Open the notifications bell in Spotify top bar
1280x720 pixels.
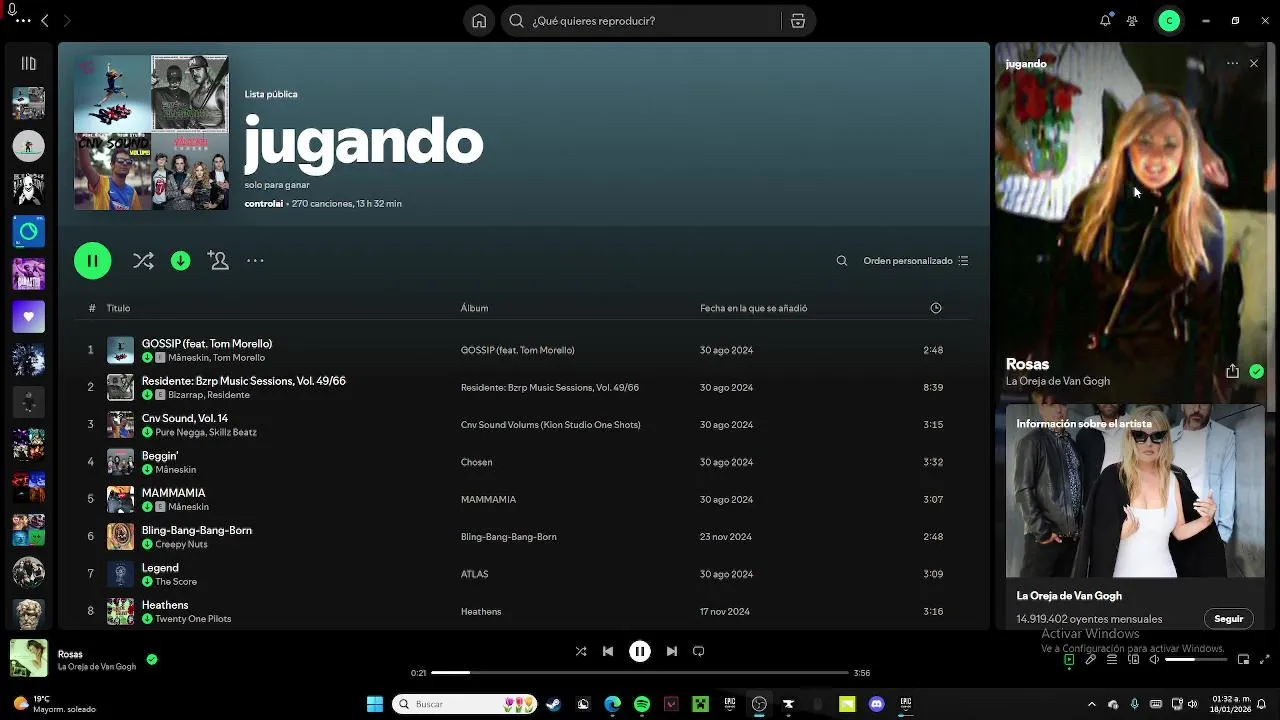[x=1105, y=21]
